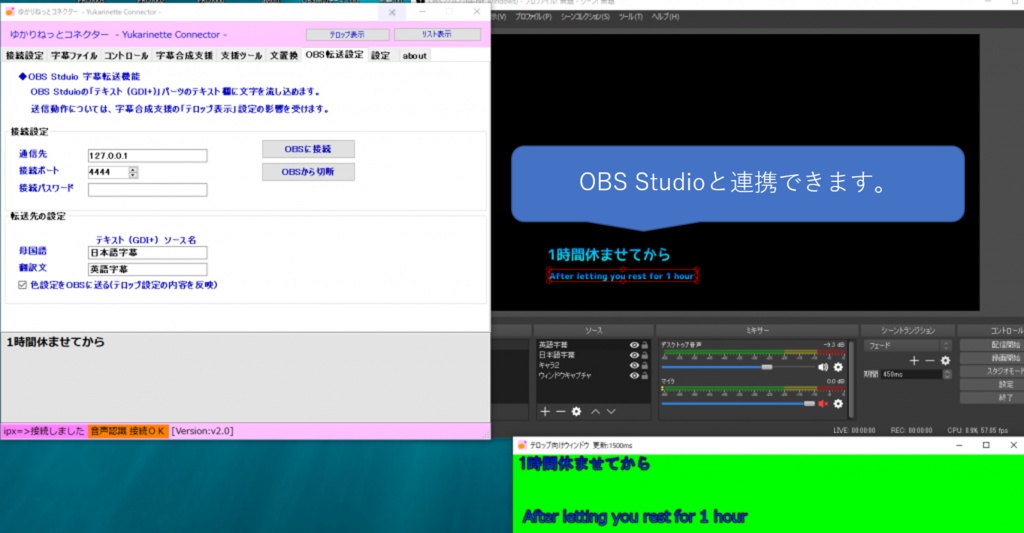
Task: Click the 通信先 address field 127.0.0.1
Action: coord(148,155)
